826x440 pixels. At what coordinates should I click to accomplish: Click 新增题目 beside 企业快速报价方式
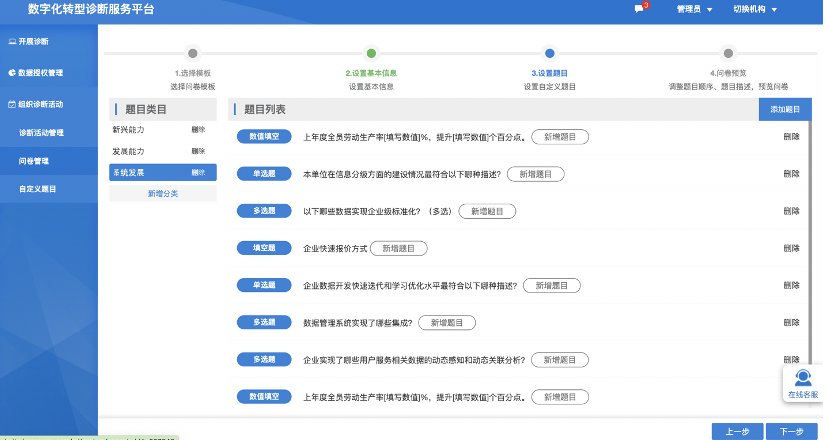(399, 248)
